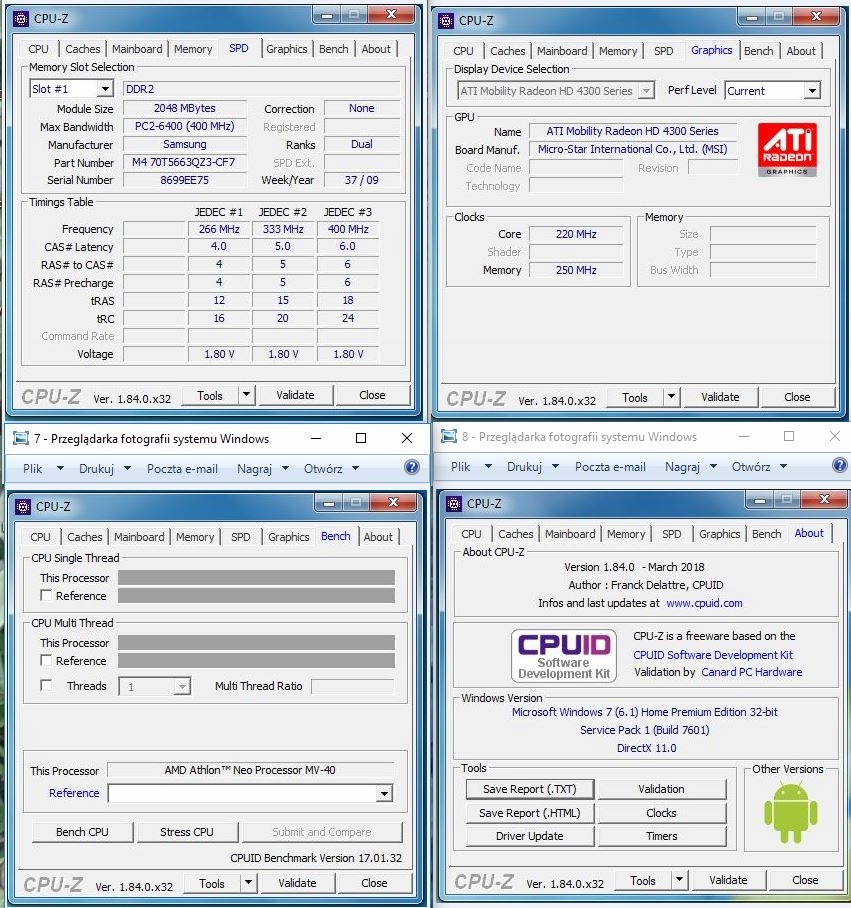This screenshot has width=851, height=908.
Task: Click the CPU-Z app icon in Graphics window title bar
Action: click(446, 21)
